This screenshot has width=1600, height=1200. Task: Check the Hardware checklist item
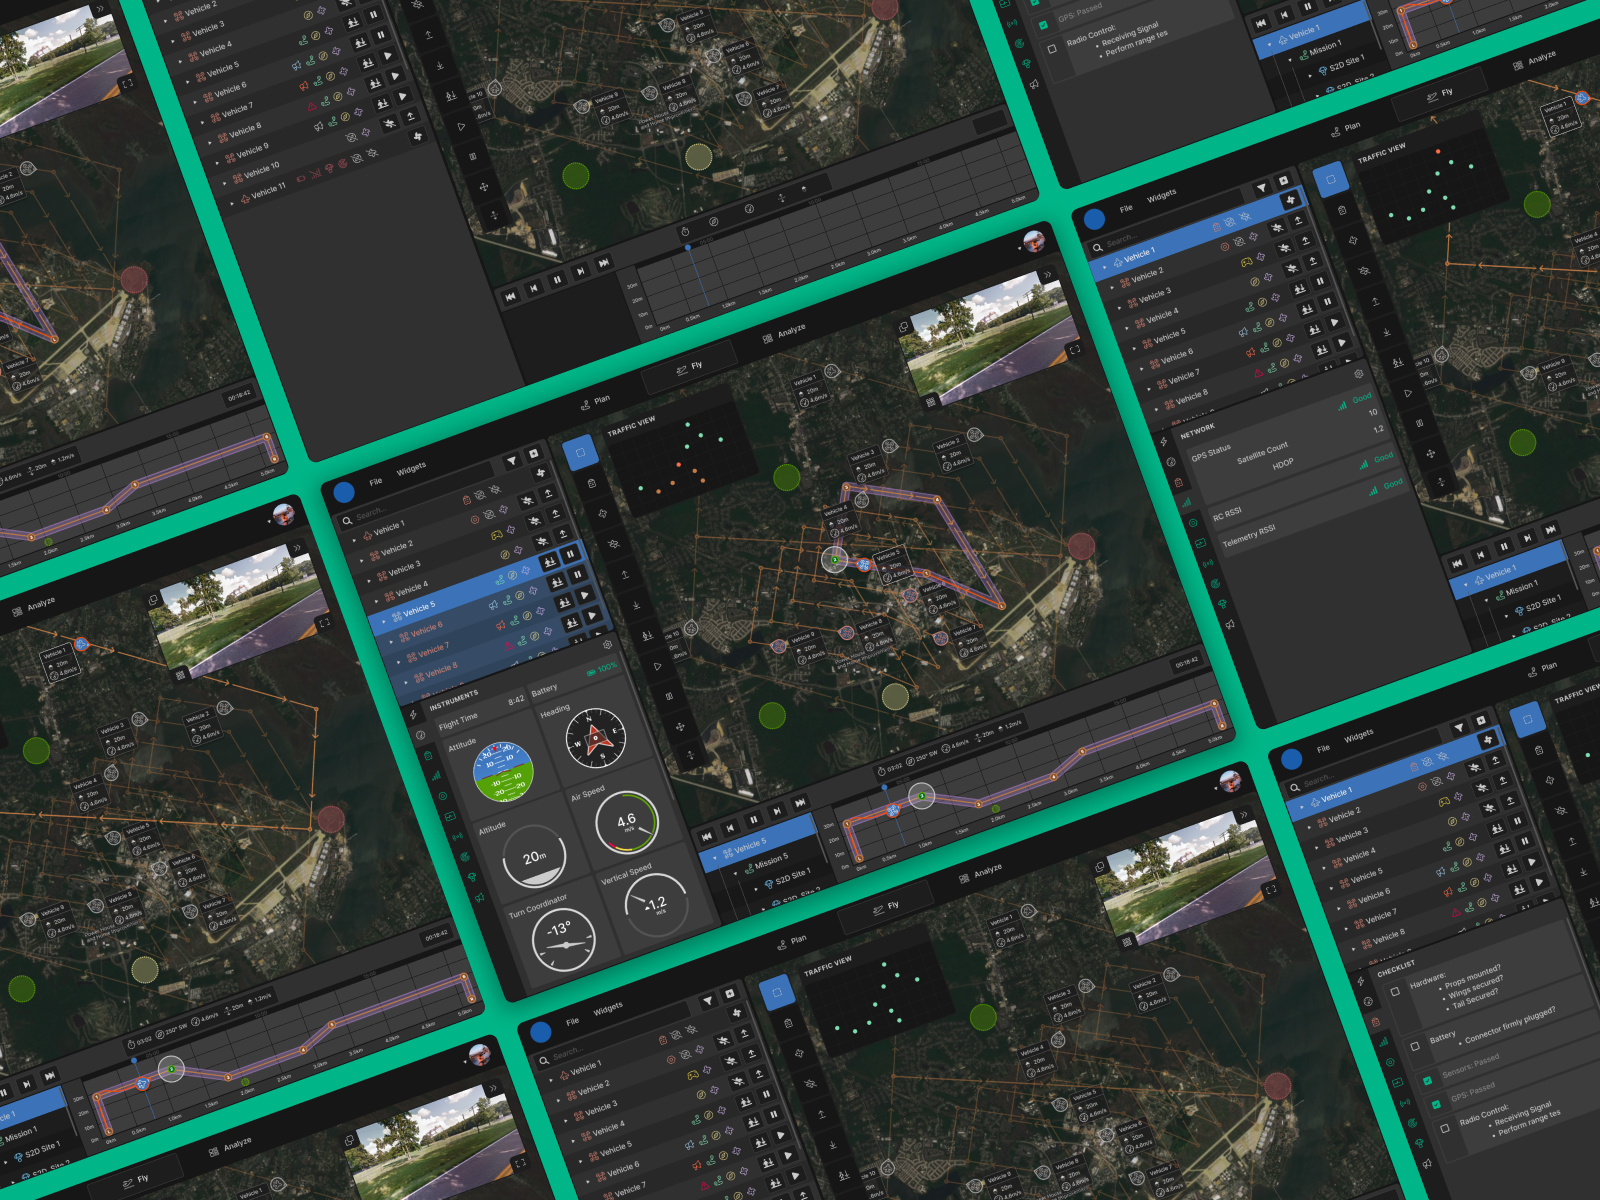[x=1394, y=991]
